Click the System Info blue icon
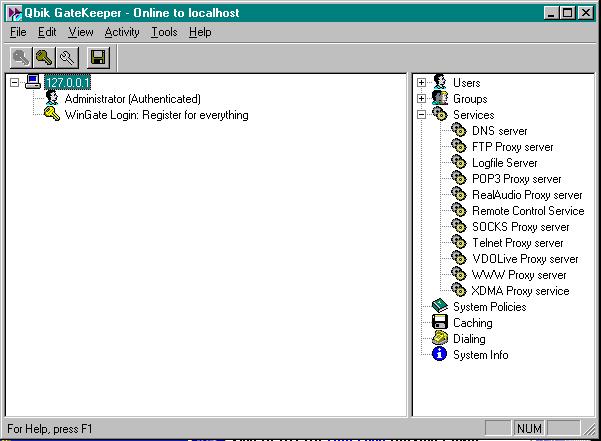 440,354
